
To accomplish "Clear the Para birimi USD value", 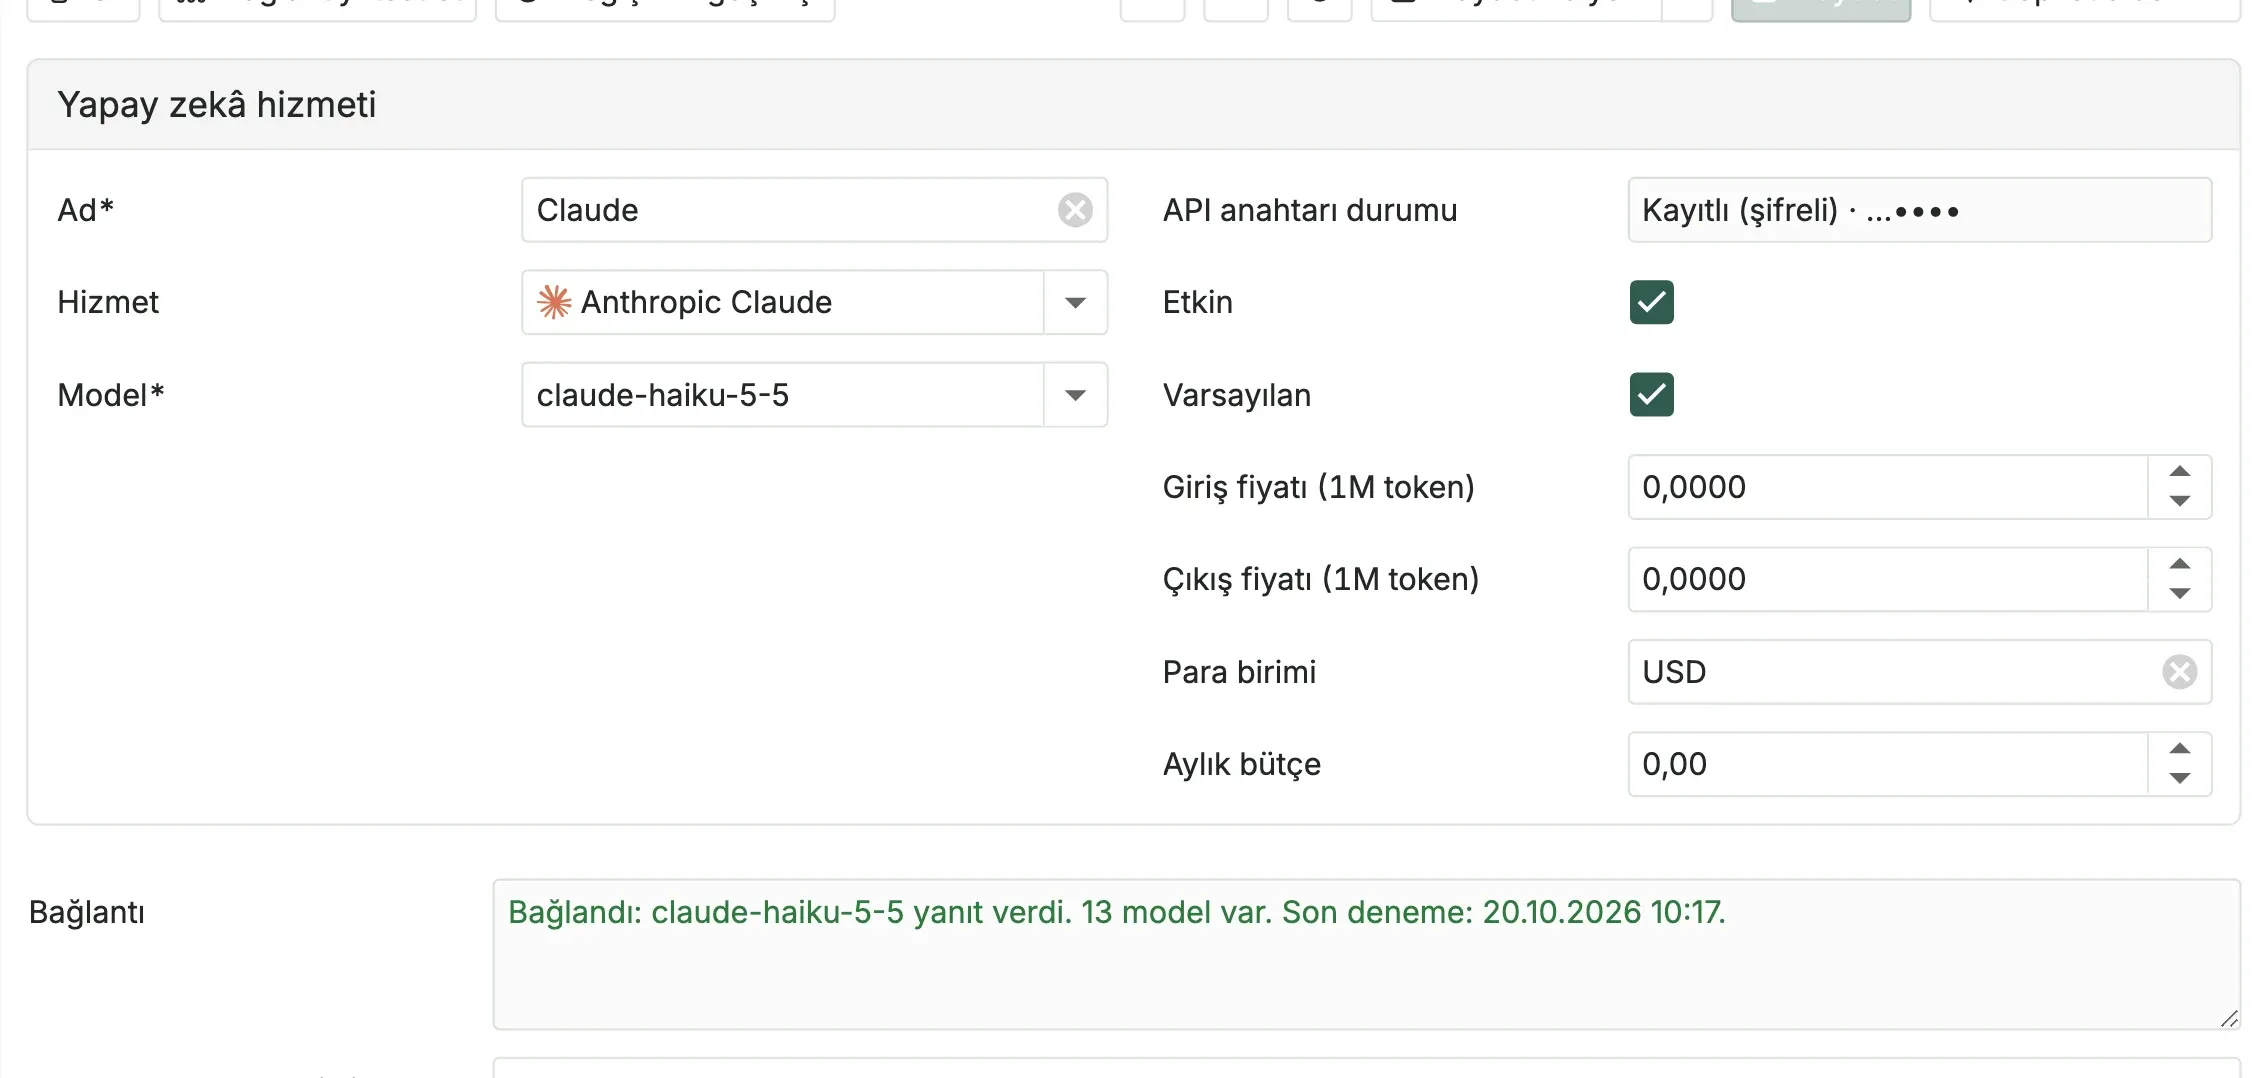I will [x=2180, y=672].
